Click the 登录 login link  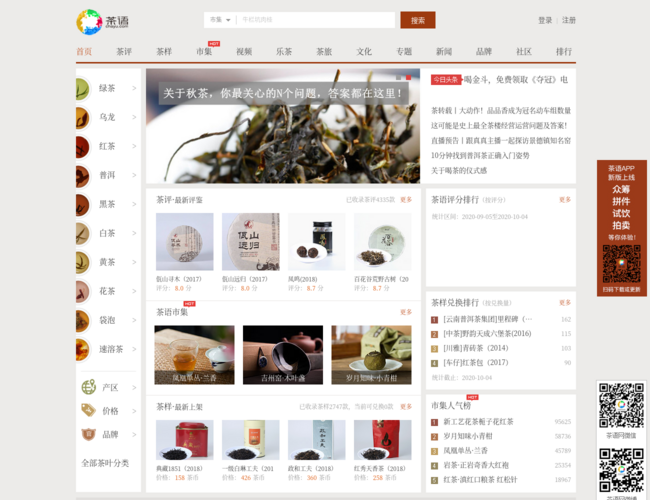[545, 20]
